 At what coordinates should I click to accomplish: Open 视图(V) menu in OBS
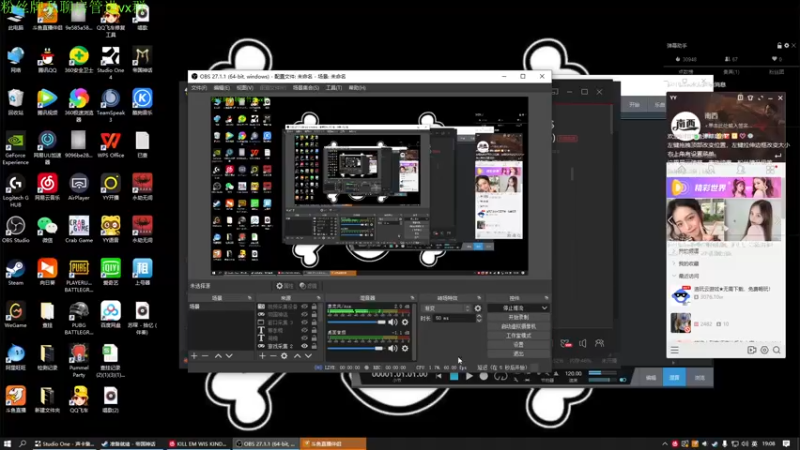pyautogui.click(x=245, y=88)
